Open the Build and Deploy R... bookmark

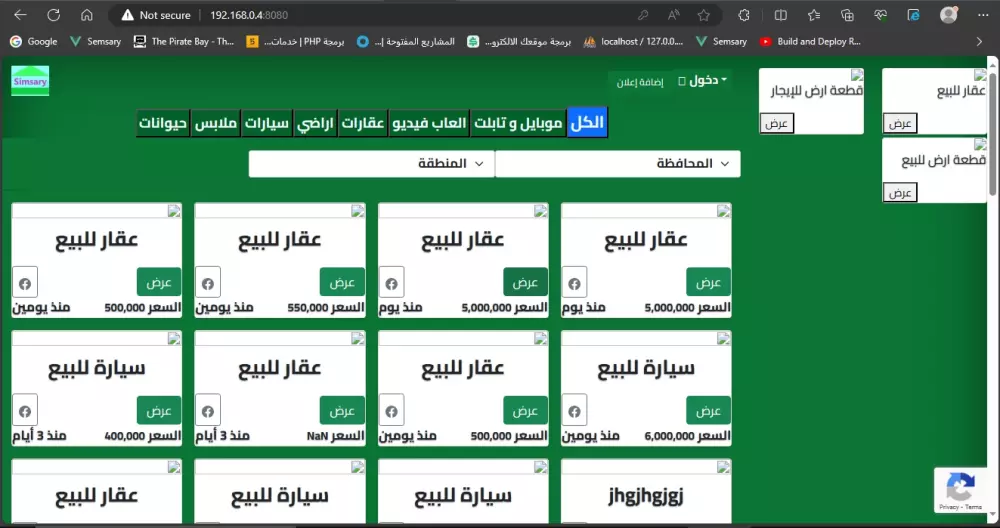[x=810, y=41]
